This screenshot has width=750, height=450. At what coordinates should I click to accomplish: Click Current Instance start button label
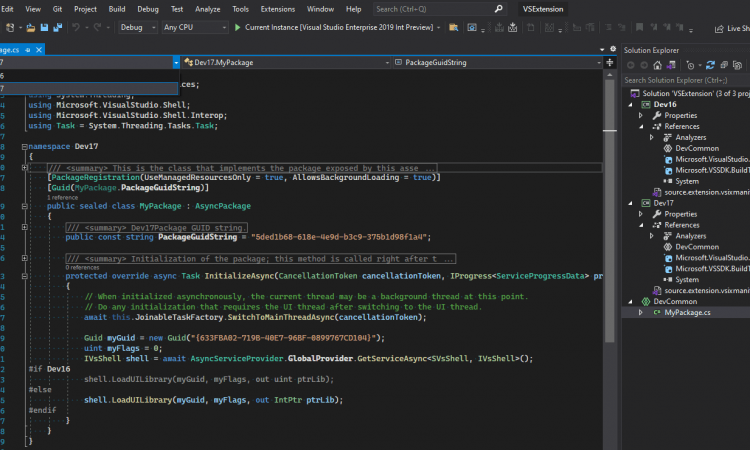(339, 28)
